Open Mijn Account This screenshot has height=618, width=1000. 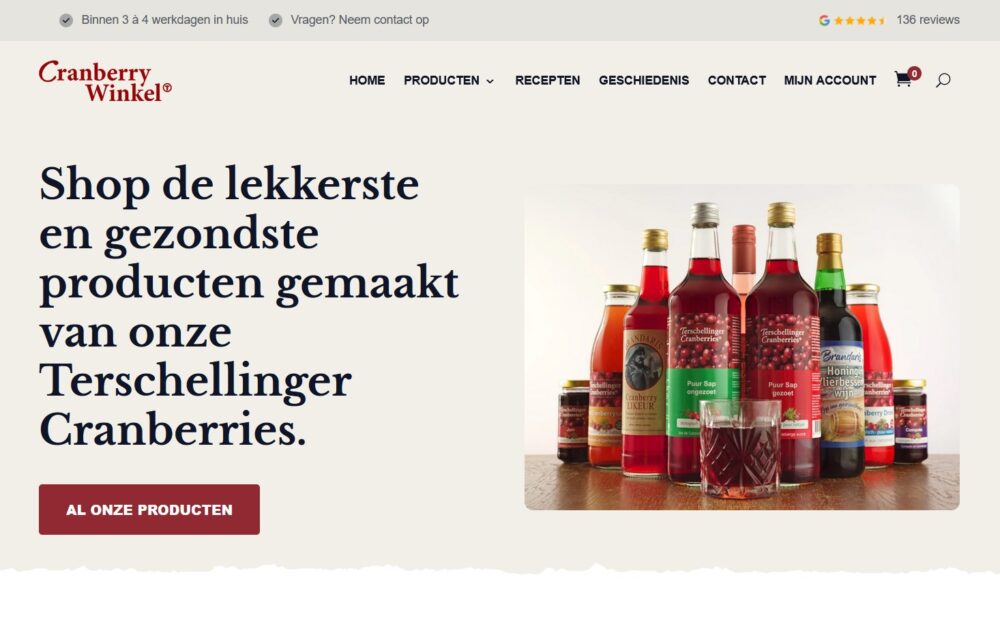830,80
